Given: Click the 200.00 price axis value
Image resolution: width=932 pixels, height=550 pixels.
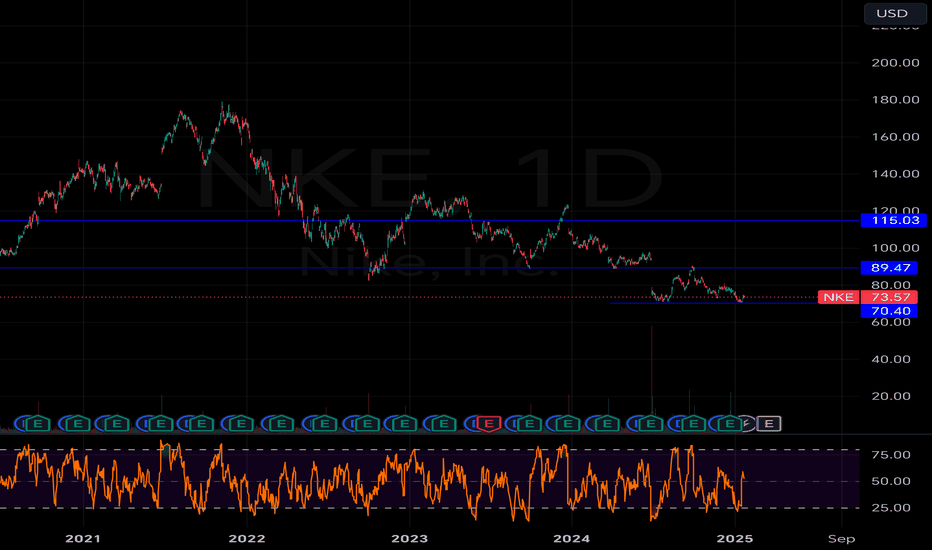Looking at the screenshot, I should (x=895, y=62).
